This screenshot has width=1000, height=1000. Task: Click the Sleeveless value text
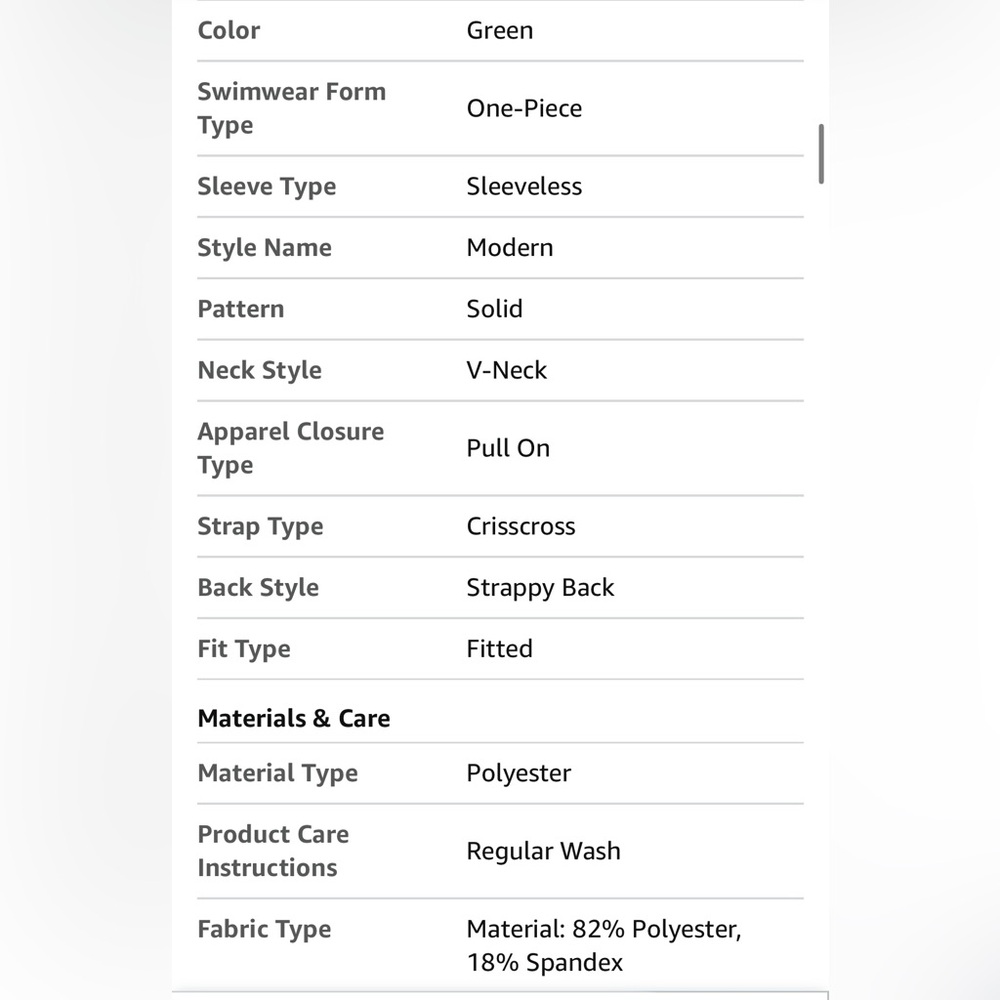click(524, 186)
